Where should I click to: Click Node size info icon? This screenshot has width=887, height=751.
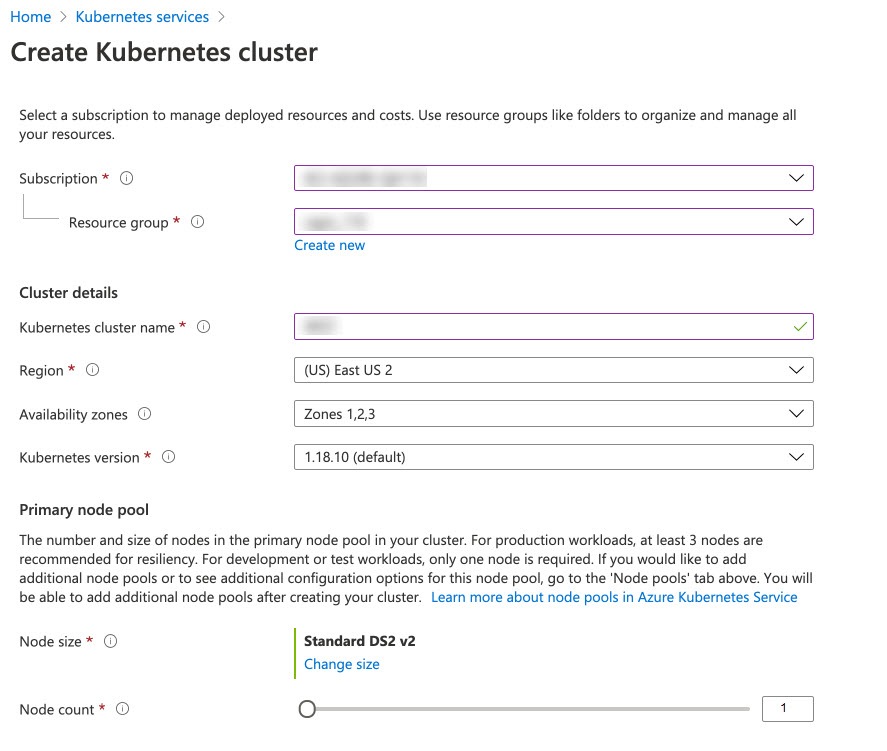110,641
